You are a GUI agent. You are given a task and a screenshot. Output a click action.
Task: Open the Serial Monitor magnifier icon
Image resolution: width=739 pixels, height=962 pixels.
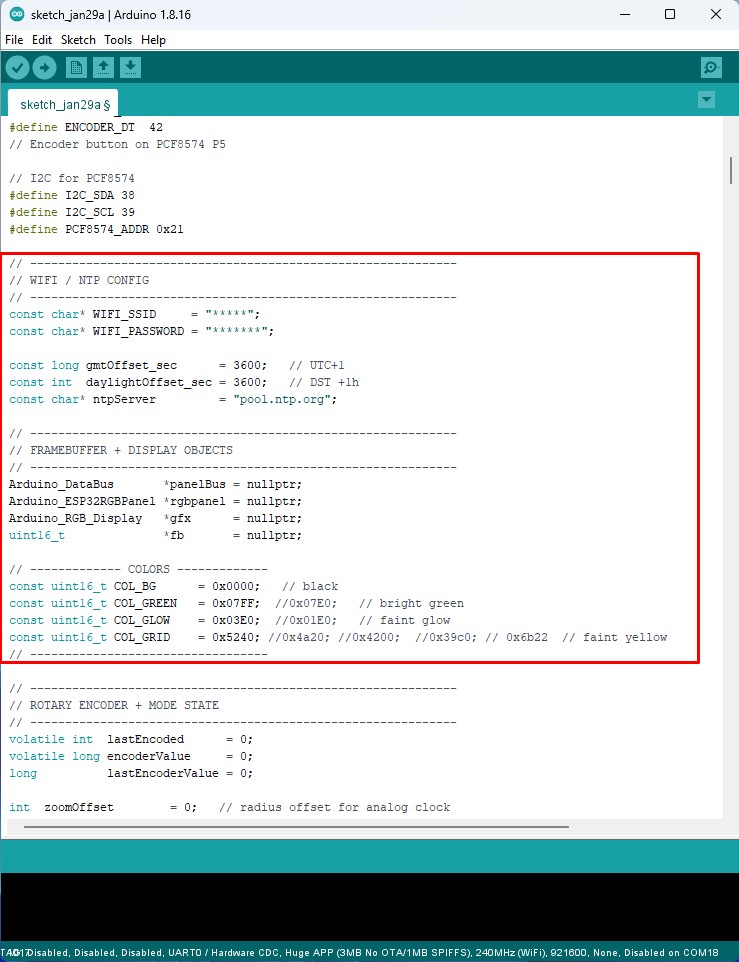[x=711, y=67]
